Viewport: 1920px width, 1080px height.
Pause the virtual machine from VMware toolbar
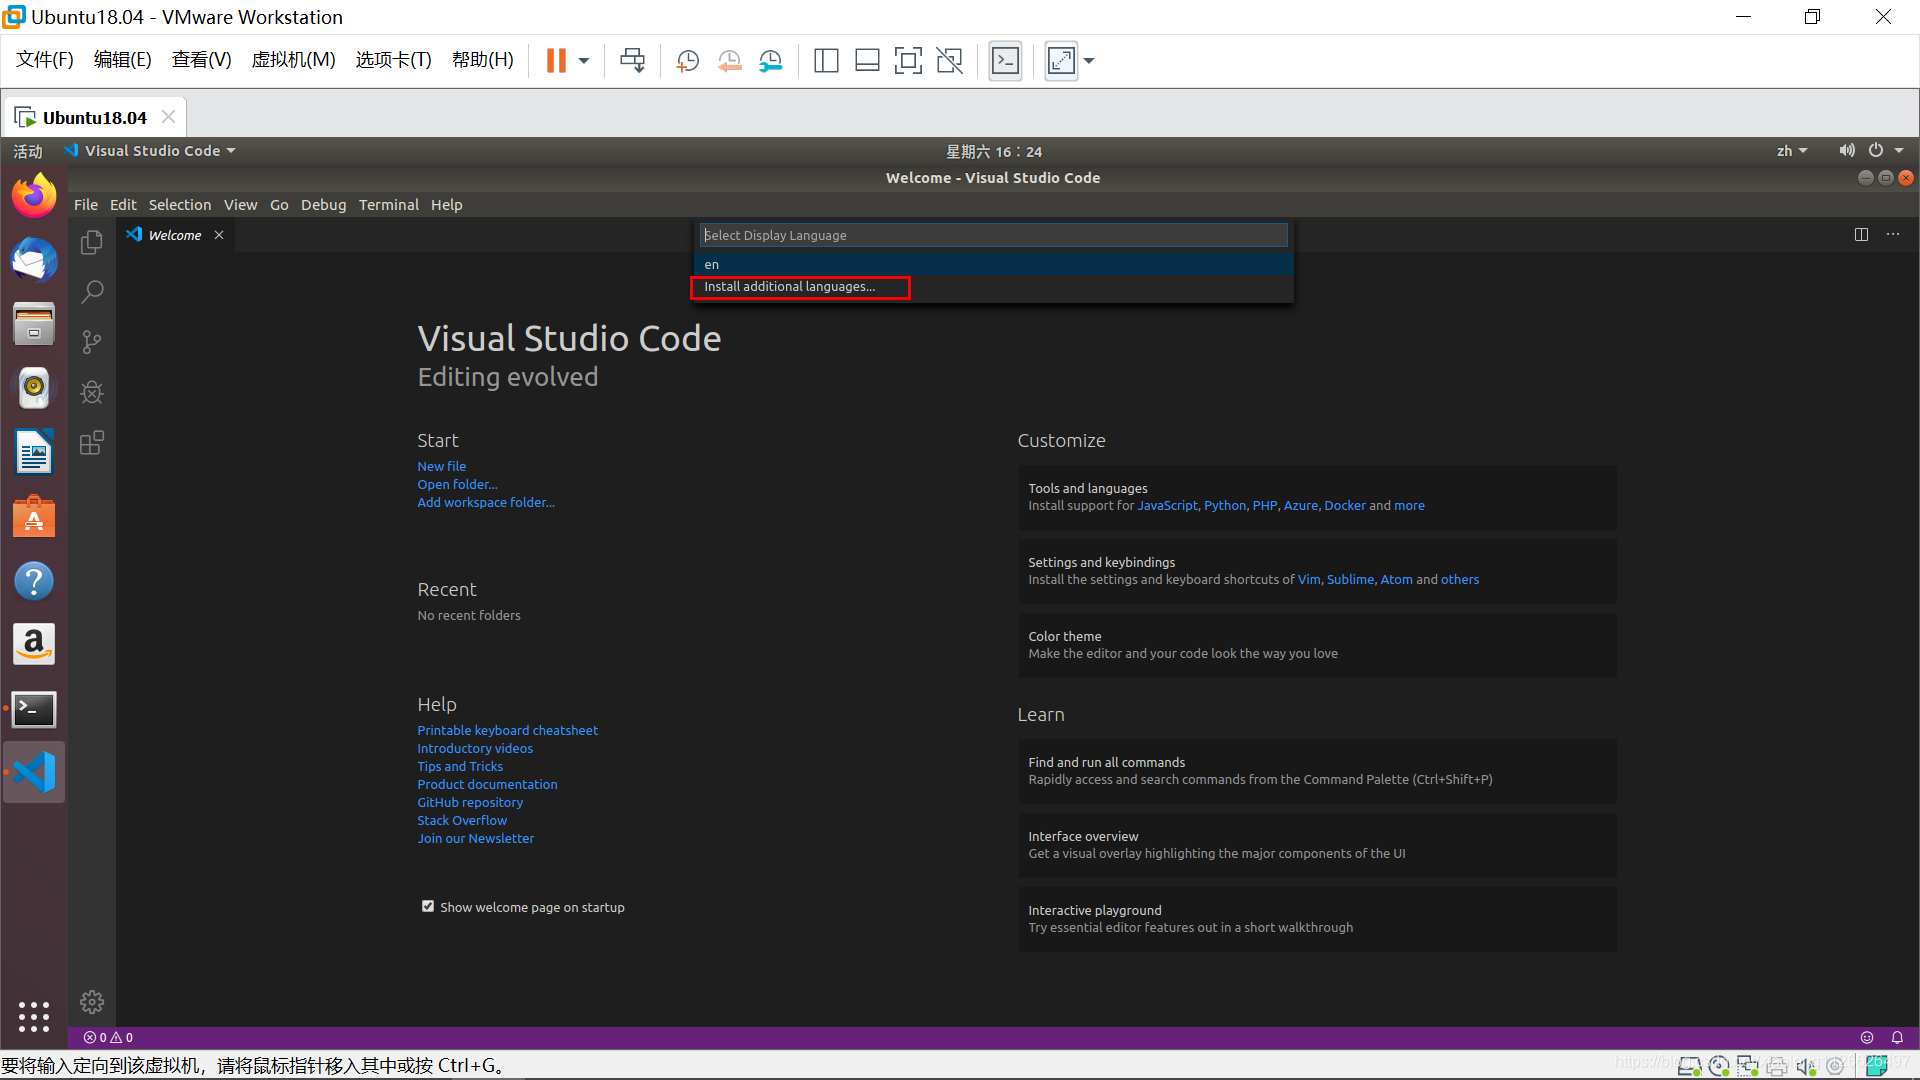tap(556, 61)
